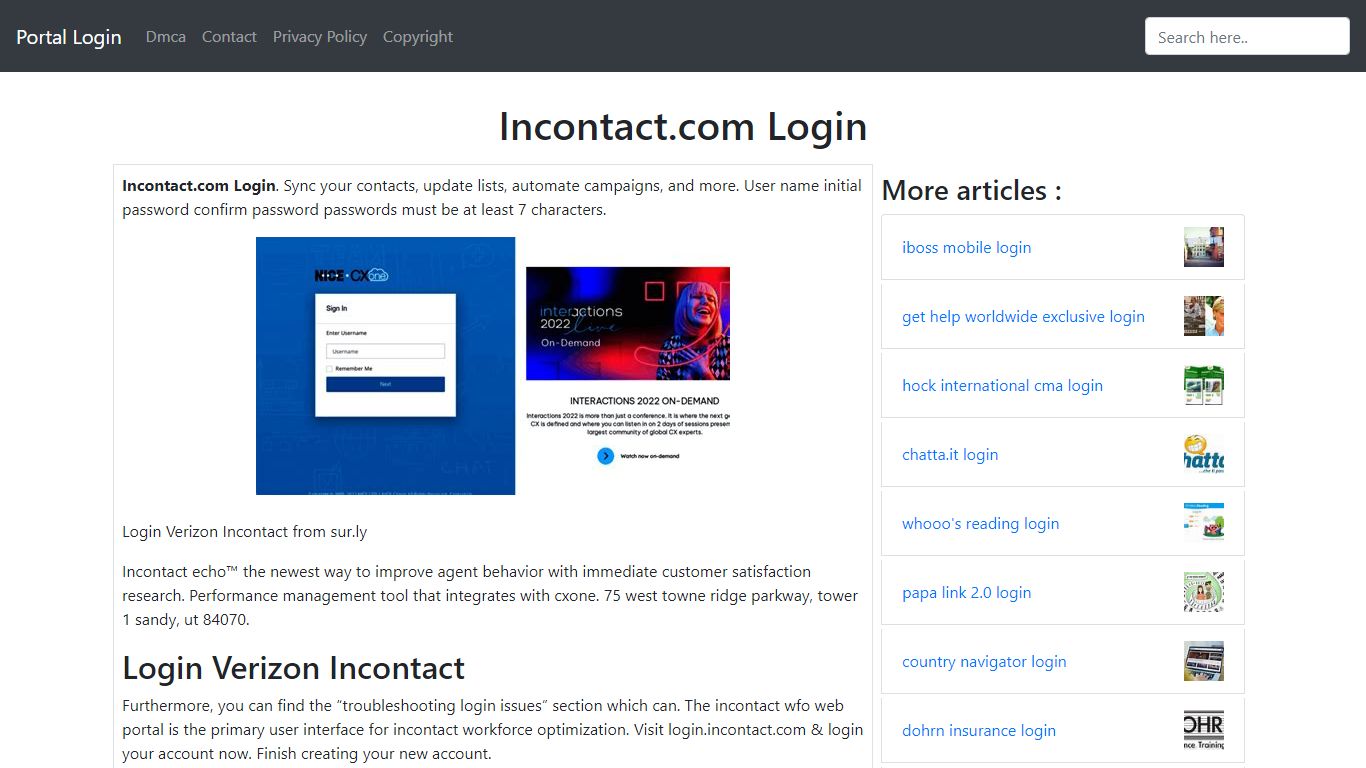Go to the Dmca page
The height and width of the screenshot is (768, 1366).
(x=166, y=37)
